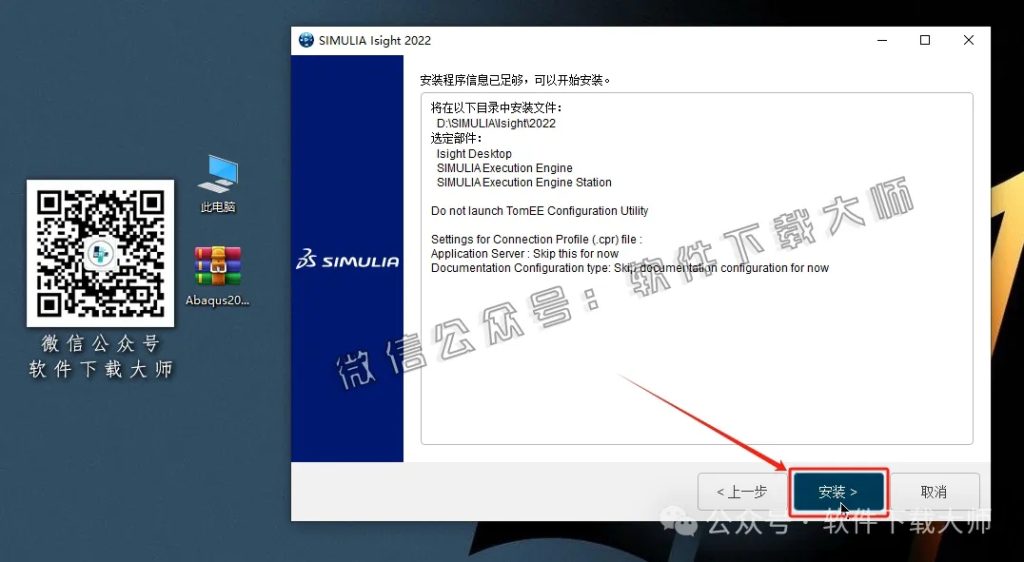Viewport: 1024px width, 562px height.
Task: Maximize the SIMULIA Isight 2022 window
Action: (x=925, y=40)
